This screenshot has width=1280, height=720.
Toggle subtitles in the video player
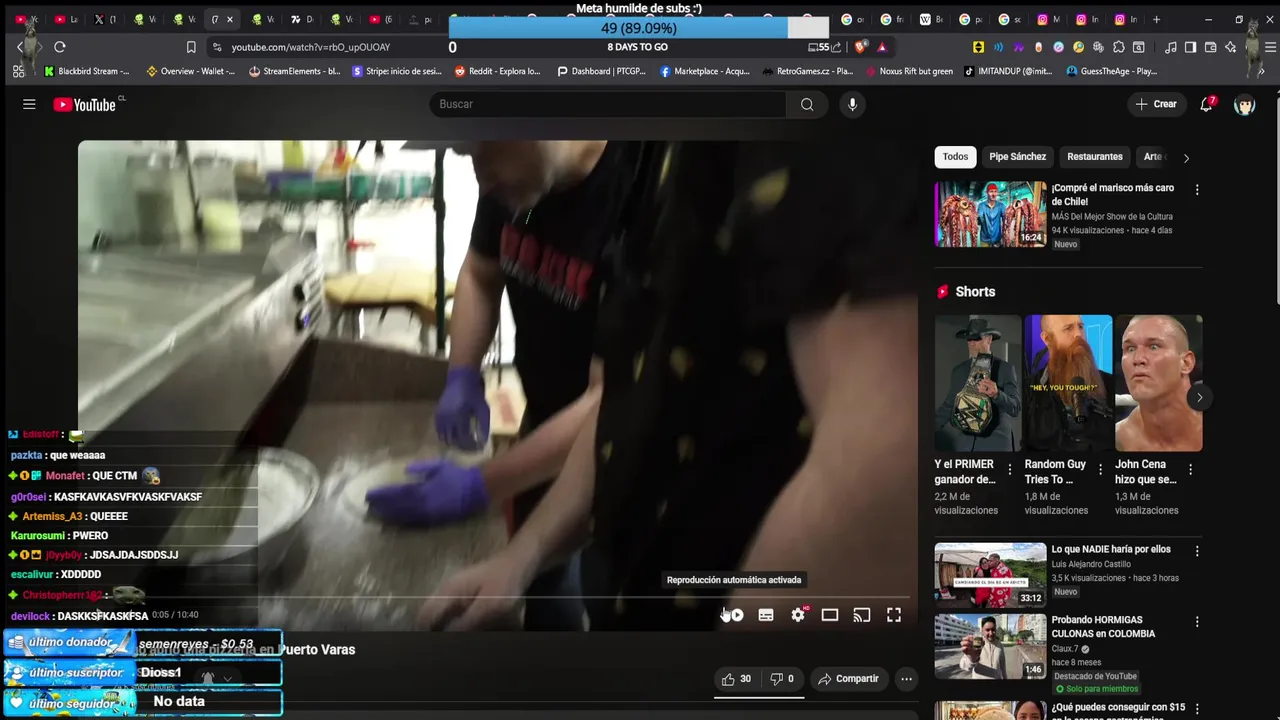[x=766, y=615]
